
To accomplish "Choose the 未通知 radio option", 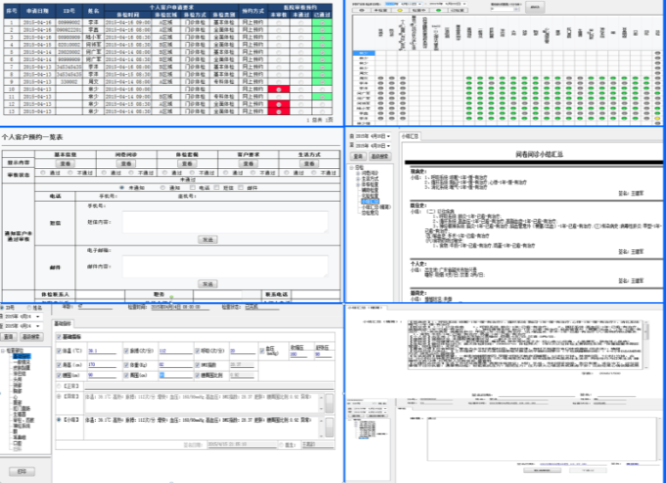I will pos(122,187).
